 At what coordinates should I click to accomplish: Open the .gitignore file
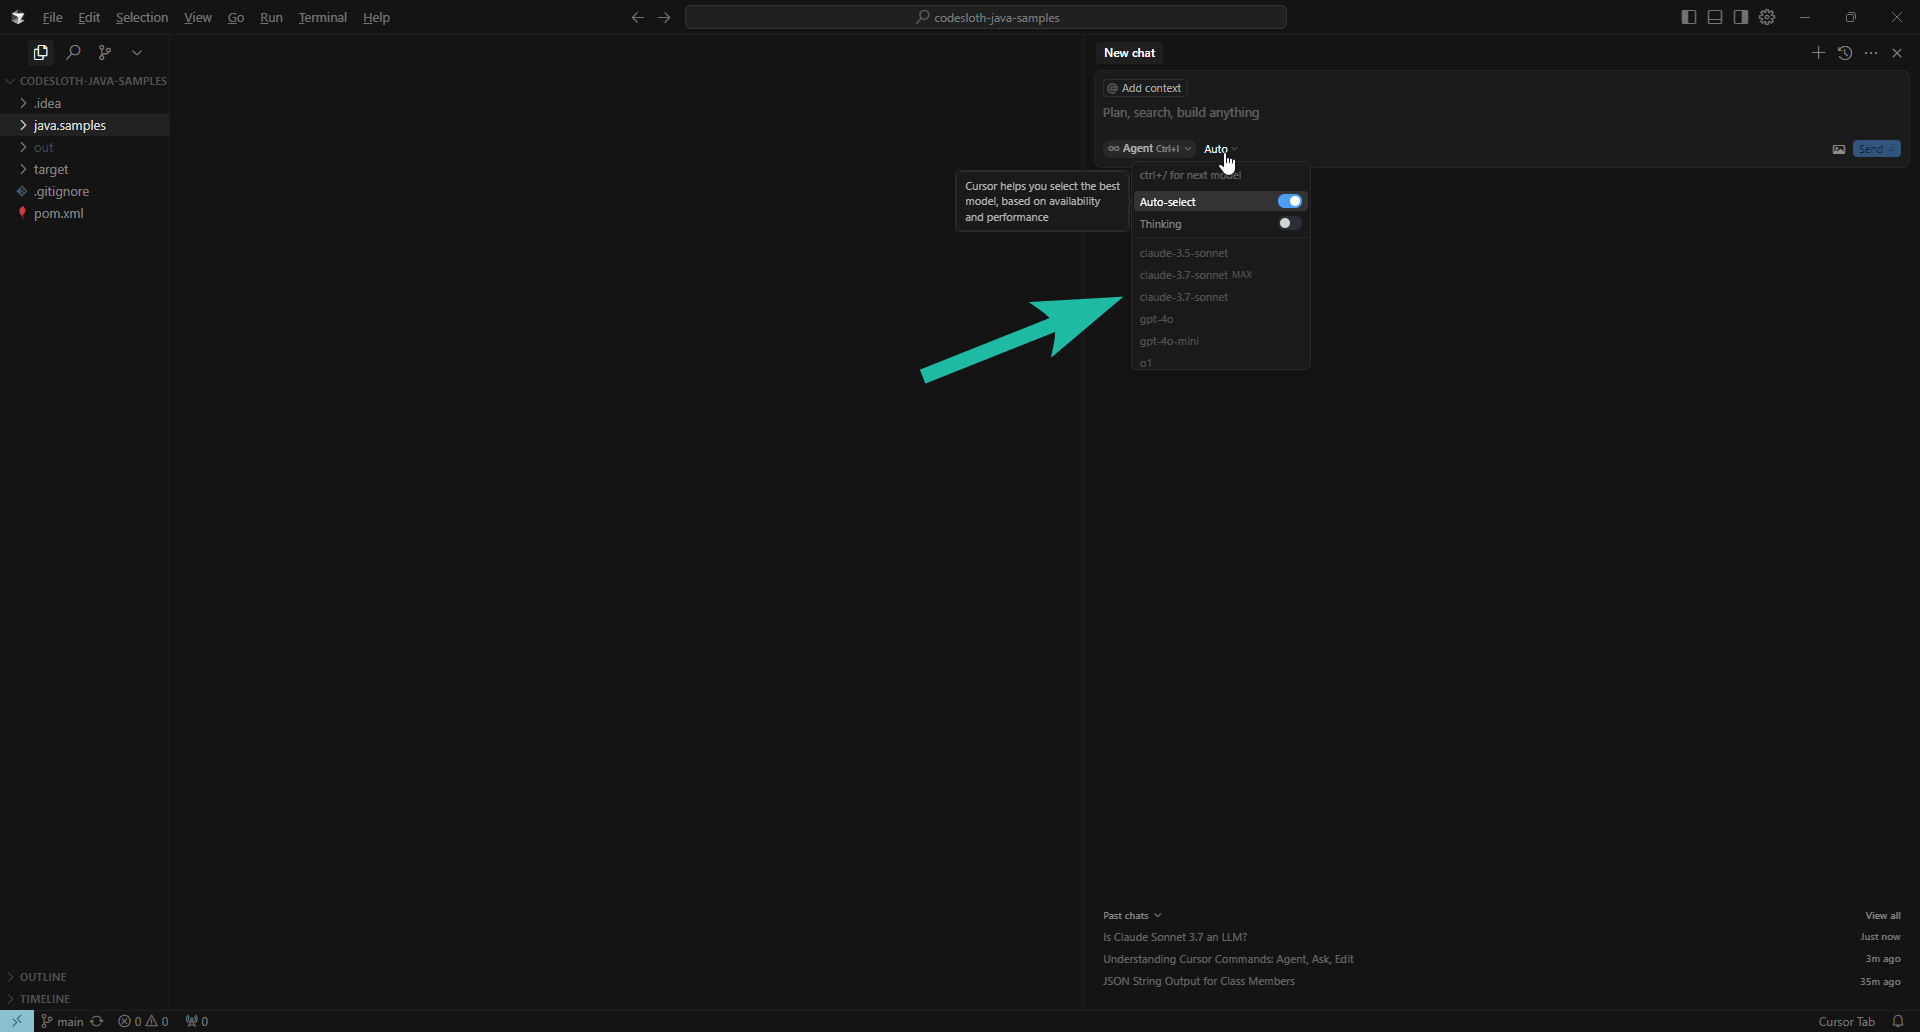(85, 191)
